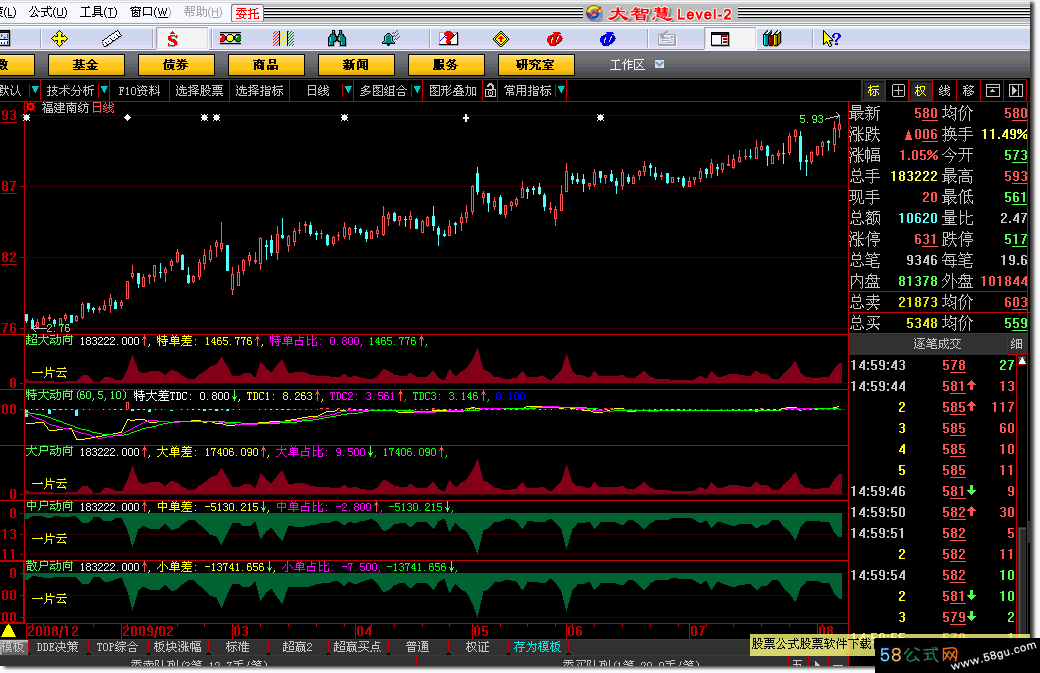Switch to the 普通 tab
The image size is (1040, 673).
pos(417,646)
